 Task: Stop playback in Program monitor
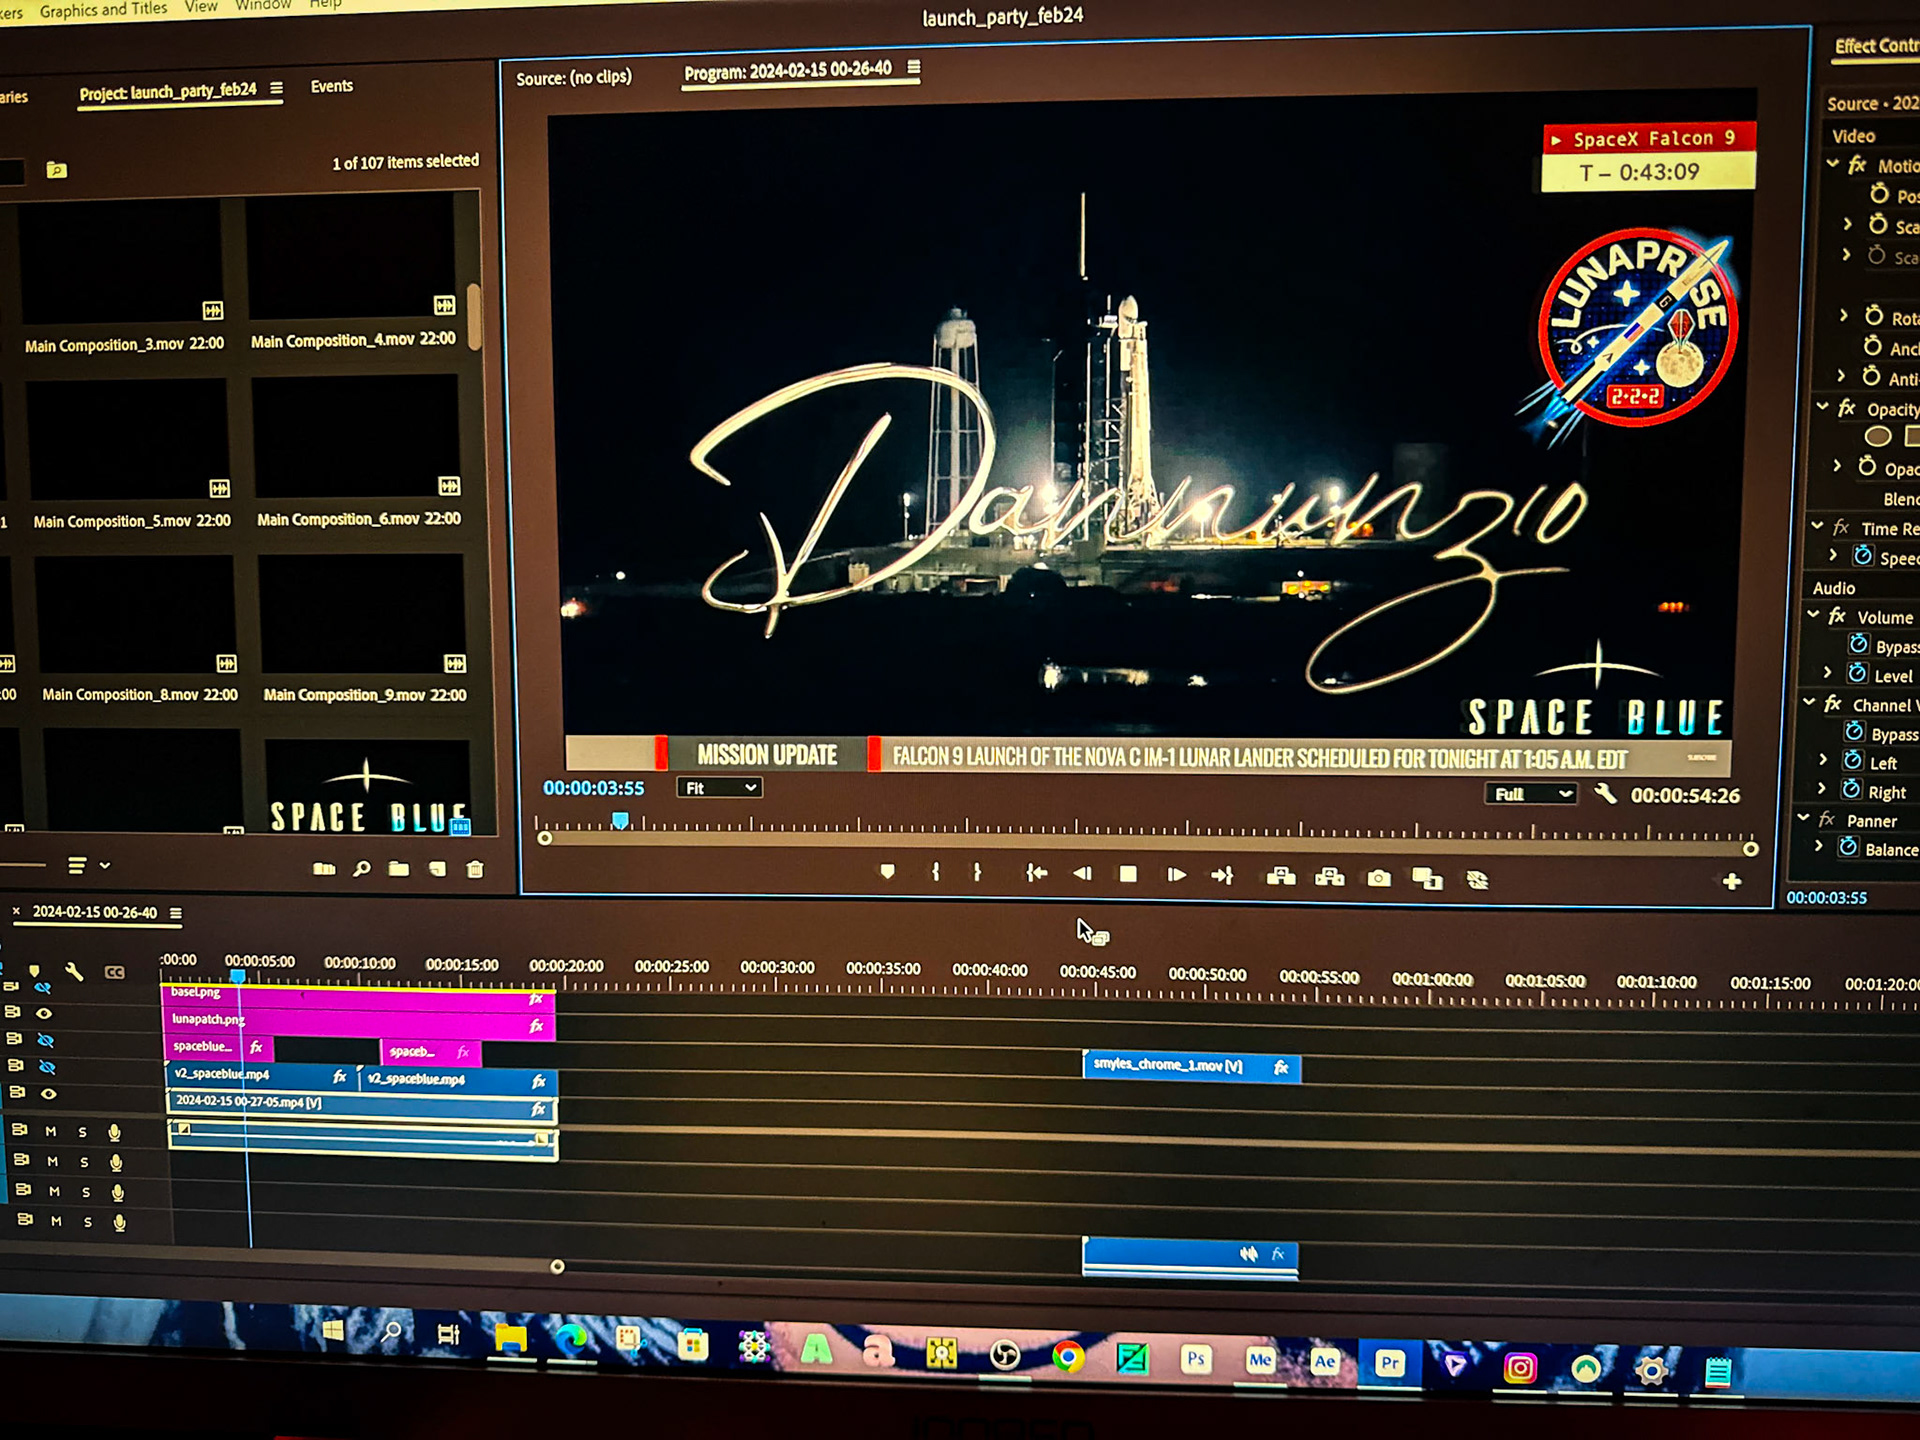click(1128, 874)
